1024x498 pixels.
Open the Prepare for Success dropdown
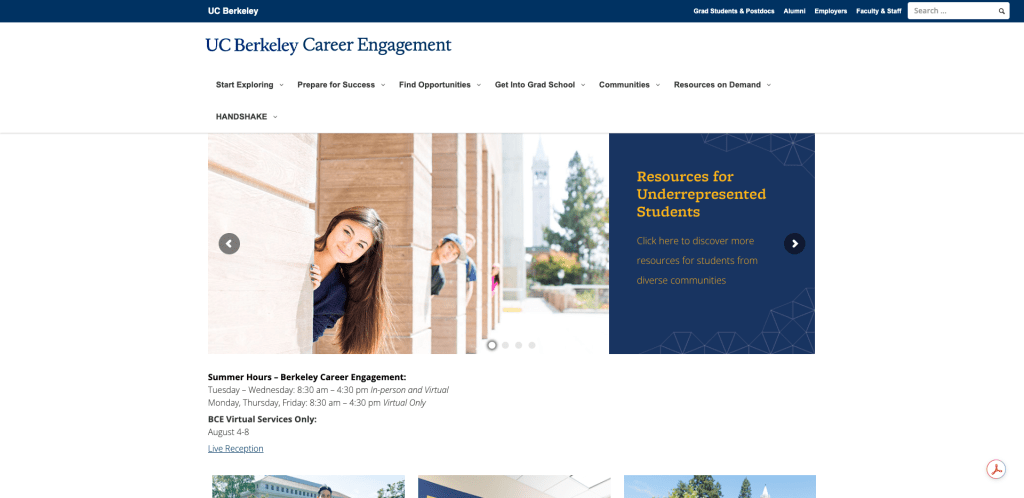click(x=340, y=85)
